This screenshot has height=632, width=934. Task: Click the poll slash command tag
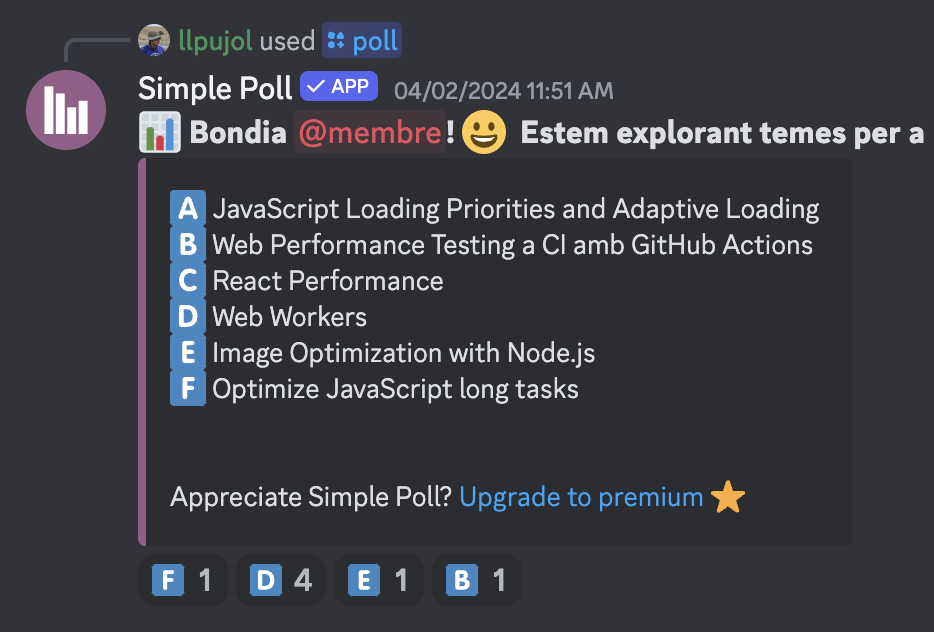pyautogui.click(x=362, y=41)
